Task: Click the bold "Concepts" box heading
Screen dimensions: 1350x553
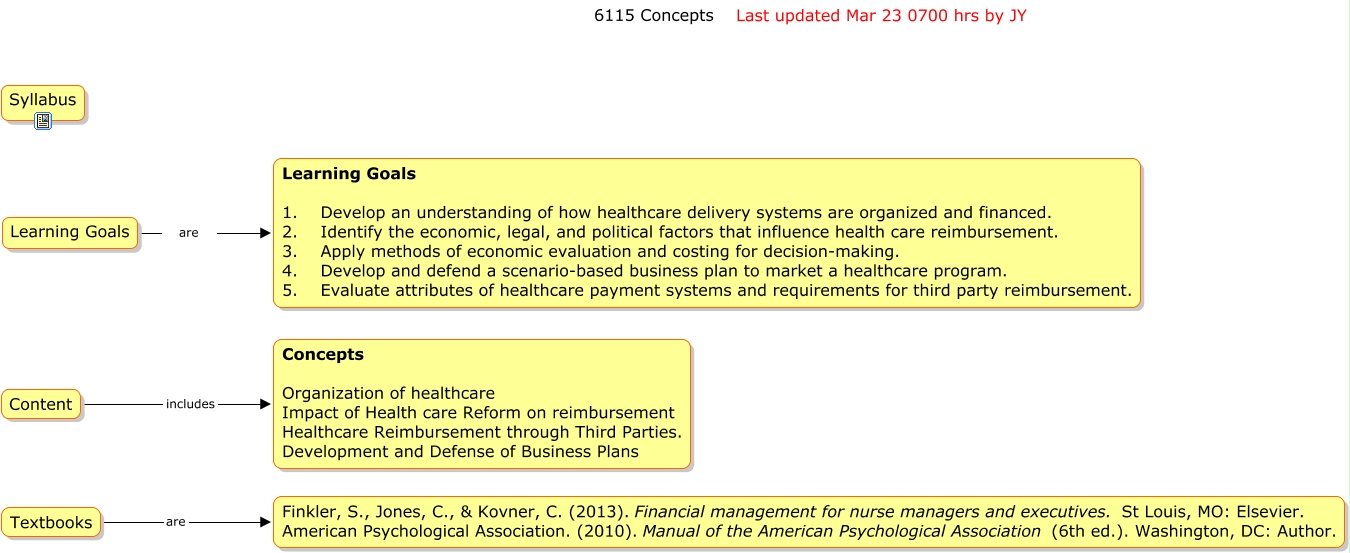Action: 322,355
